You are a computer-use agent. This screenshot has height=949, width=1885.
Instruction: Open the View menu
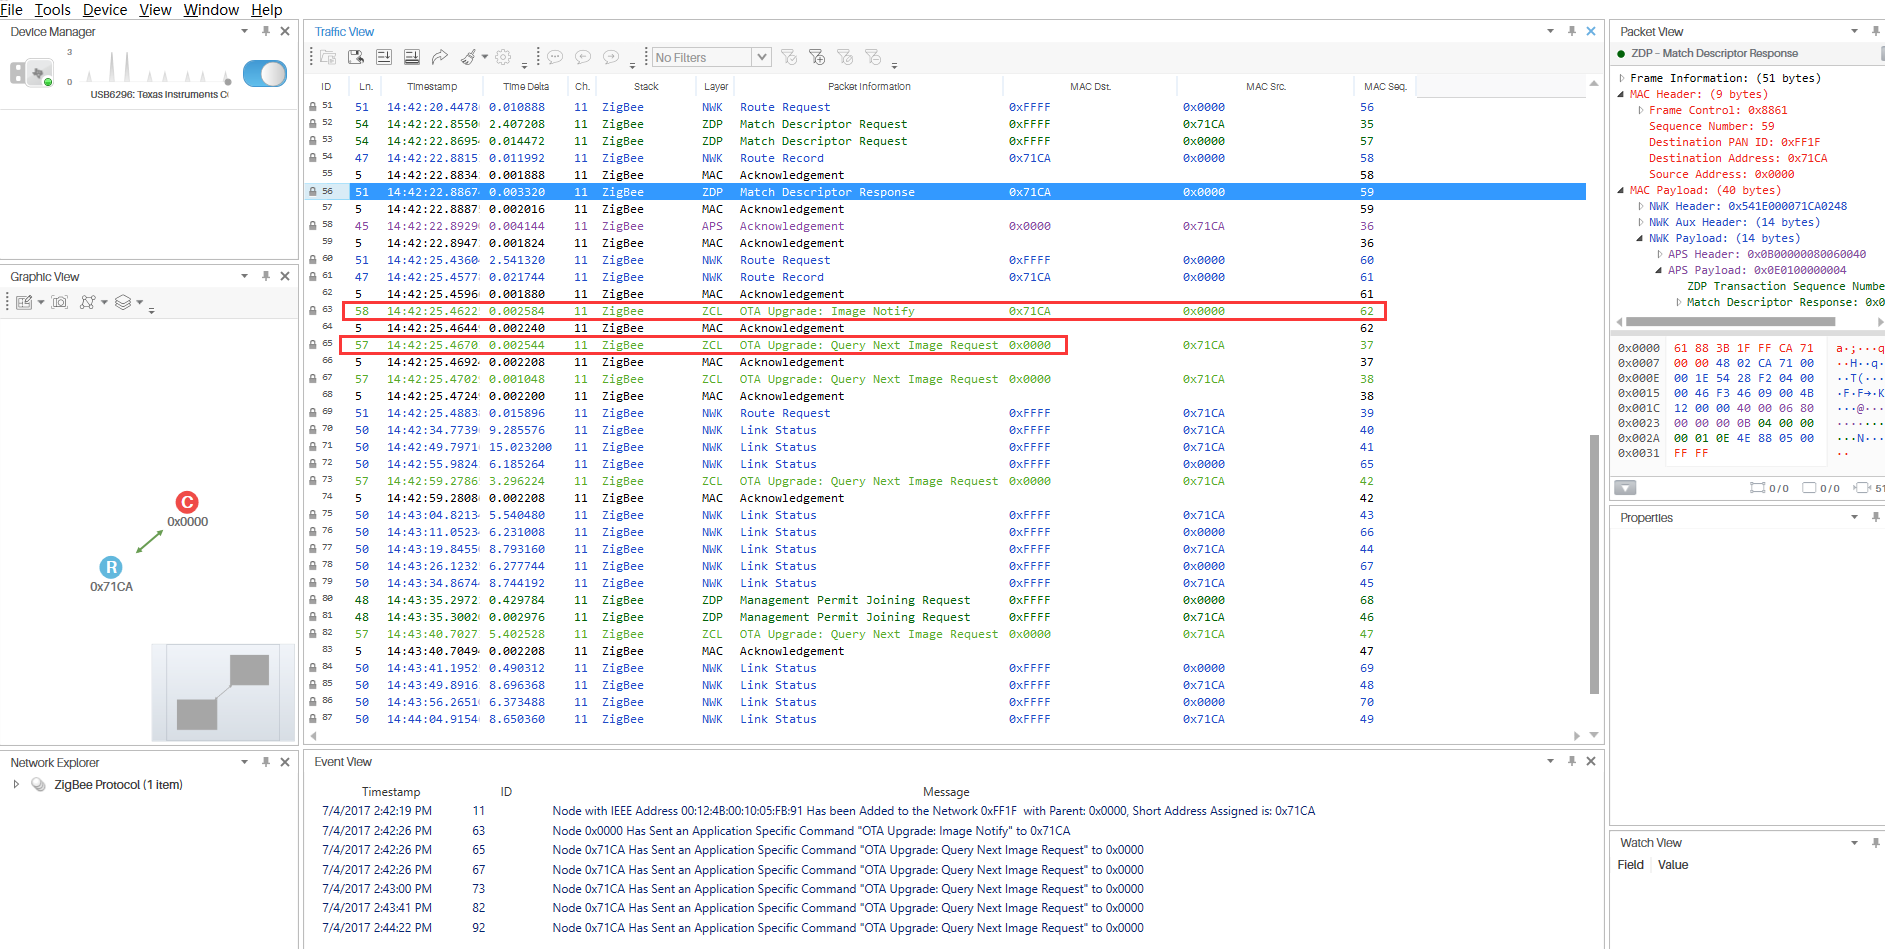(x=155, y=10)
